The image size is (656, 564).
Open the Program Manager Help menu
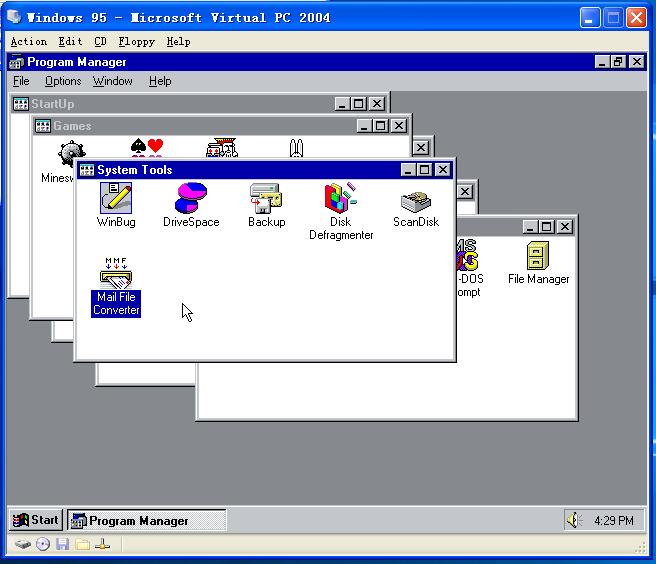(160, 81)
